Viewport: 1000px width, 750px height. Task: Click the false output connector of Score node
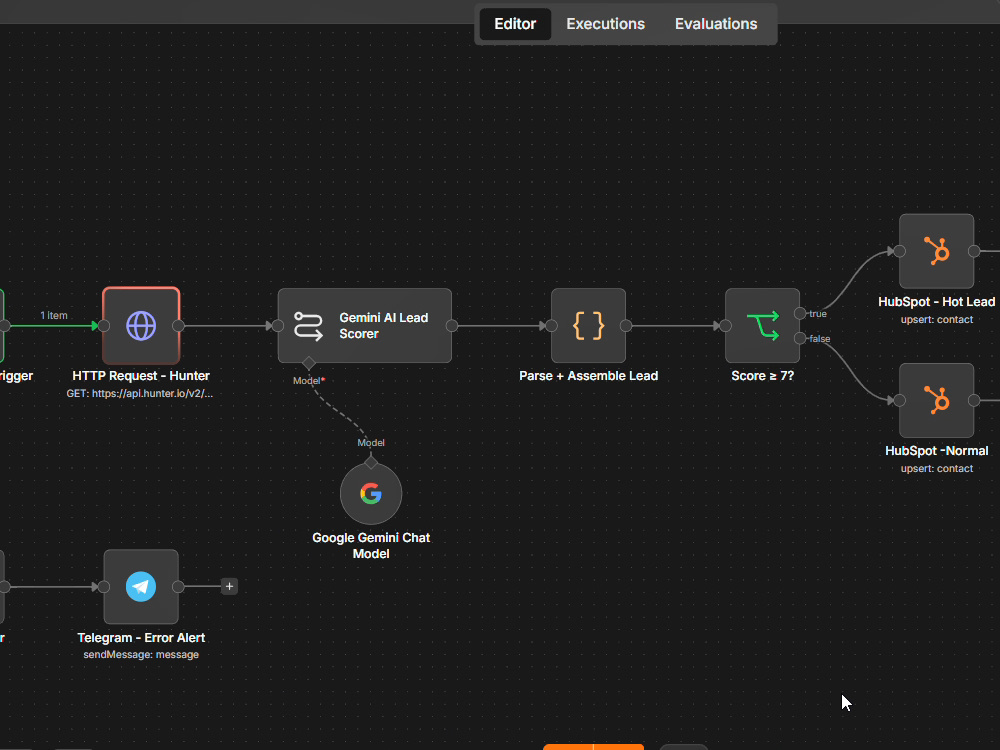click(800, 338)
